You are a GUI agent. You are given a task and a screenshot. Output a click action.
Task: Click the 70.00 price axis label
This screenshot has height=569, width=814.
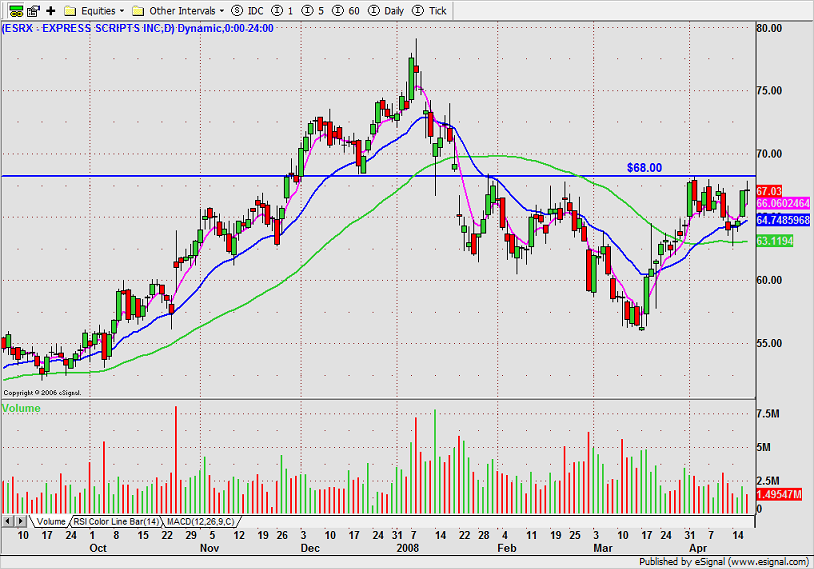point(769,154)
